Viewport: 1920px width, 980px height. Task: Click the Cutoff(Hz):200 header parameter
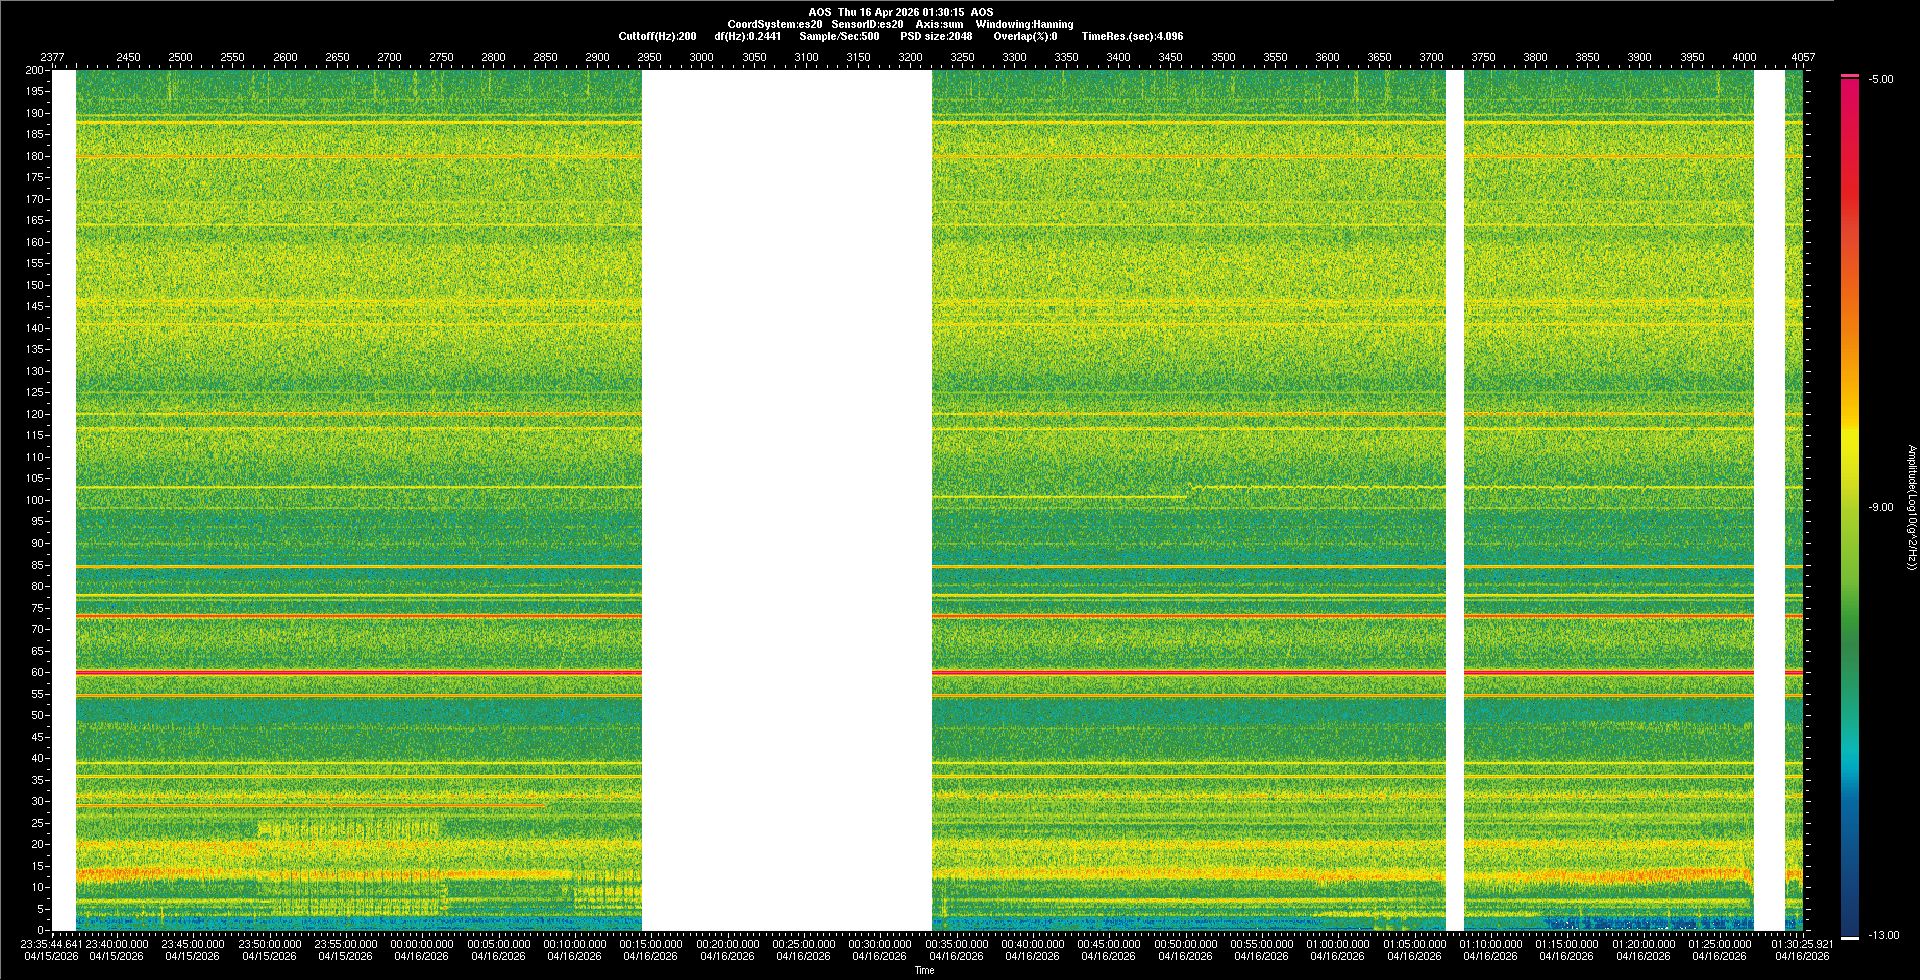coord(657,36)
